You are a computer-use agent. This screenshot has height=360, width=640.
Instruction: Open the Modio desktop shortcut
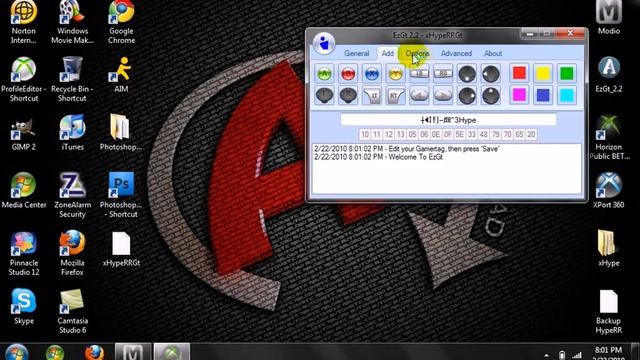coord(609,17)
